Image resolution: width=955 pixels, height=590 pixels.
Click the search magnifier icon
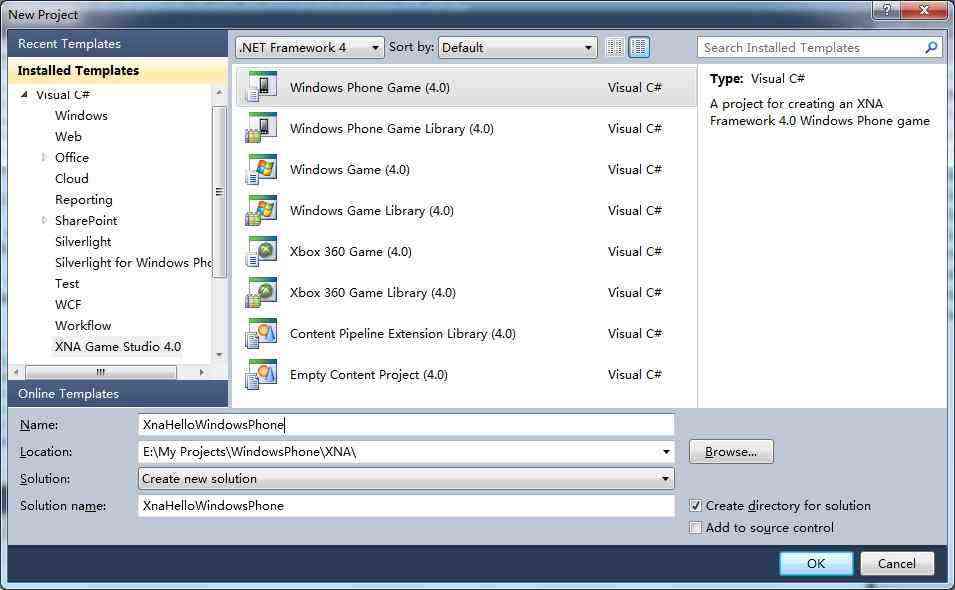tap(931, 47)
